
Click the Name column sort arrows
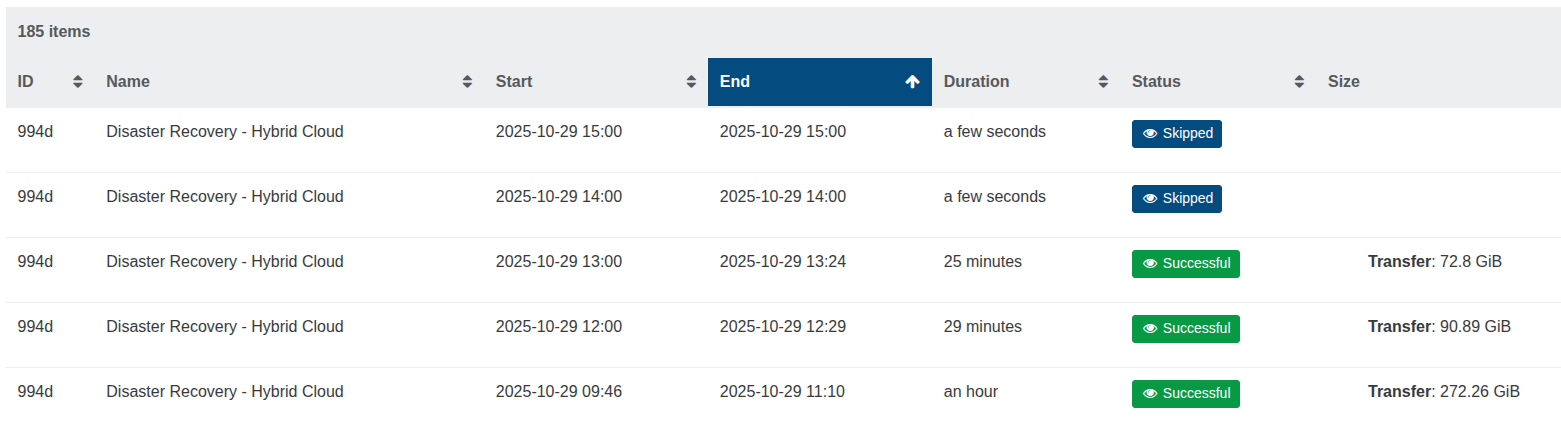tap(467, 82)
